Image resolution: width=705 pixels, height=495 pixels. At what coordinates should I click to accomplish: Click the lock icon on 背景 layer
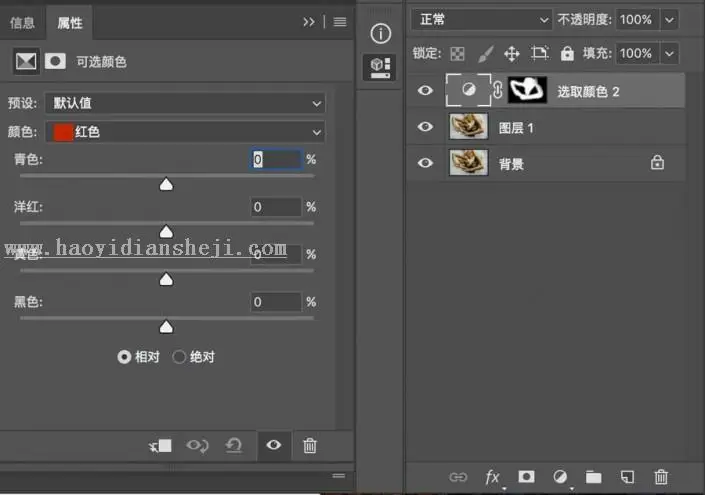tap(657, 163)
